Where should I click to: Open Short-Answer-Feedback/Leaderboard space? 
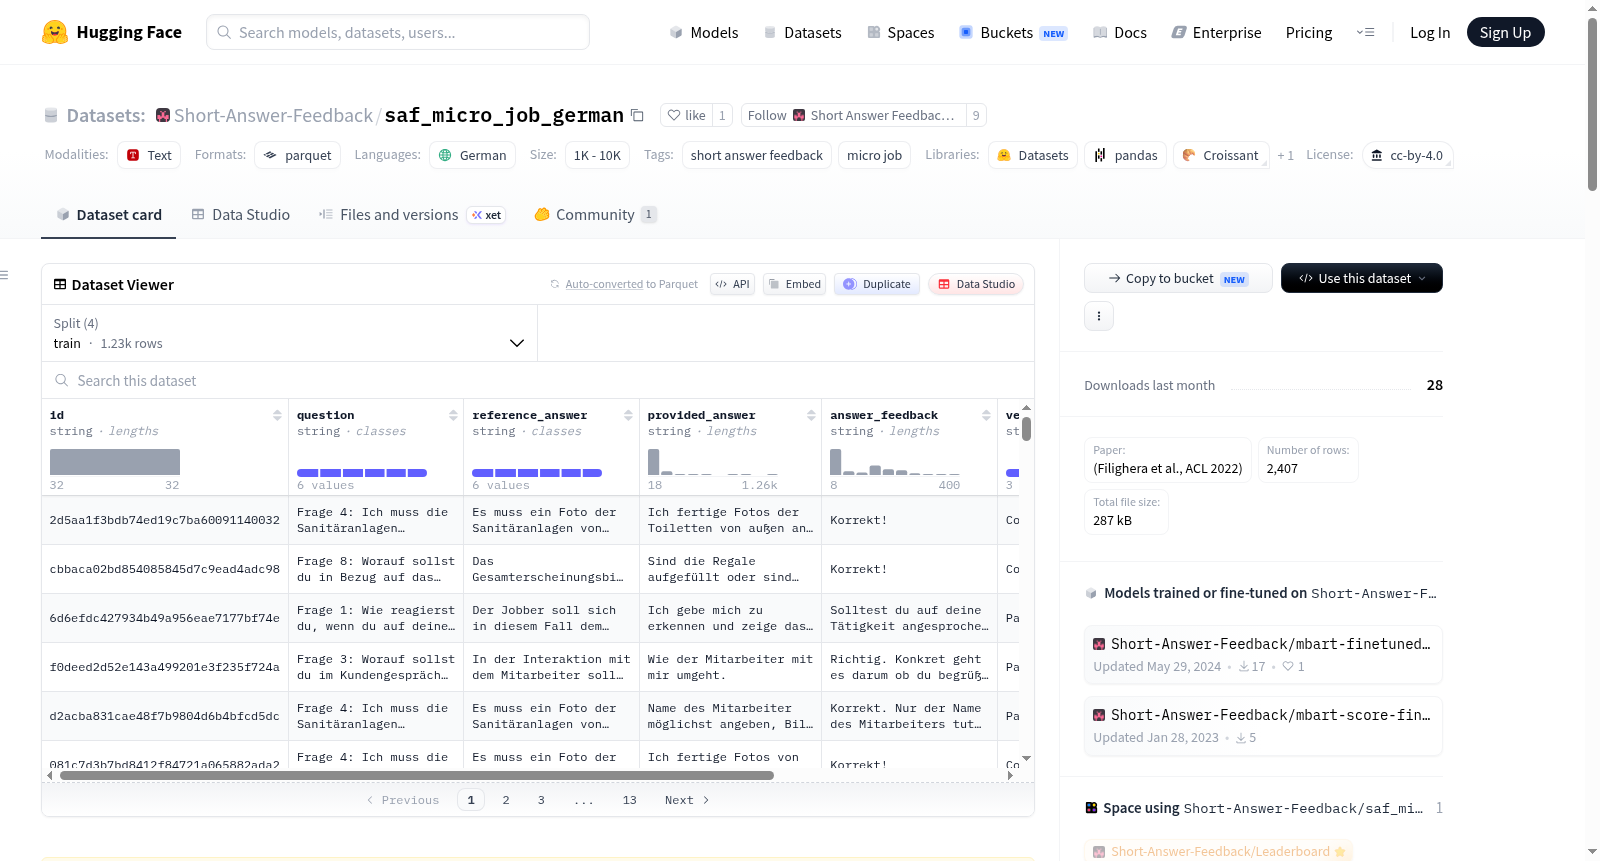click(x=1218, y=851)
